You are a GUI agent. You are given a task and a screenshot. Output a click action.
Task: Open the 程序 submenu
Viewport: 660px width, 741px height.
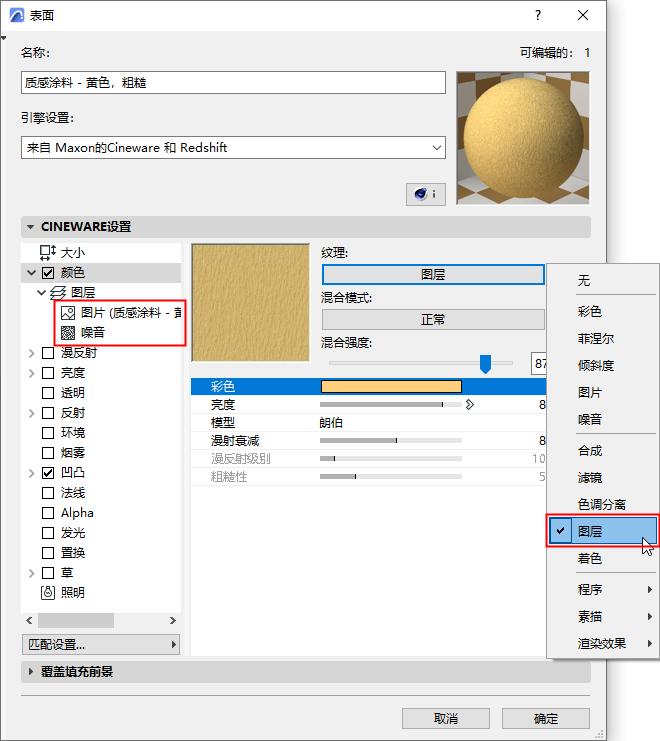602,590
